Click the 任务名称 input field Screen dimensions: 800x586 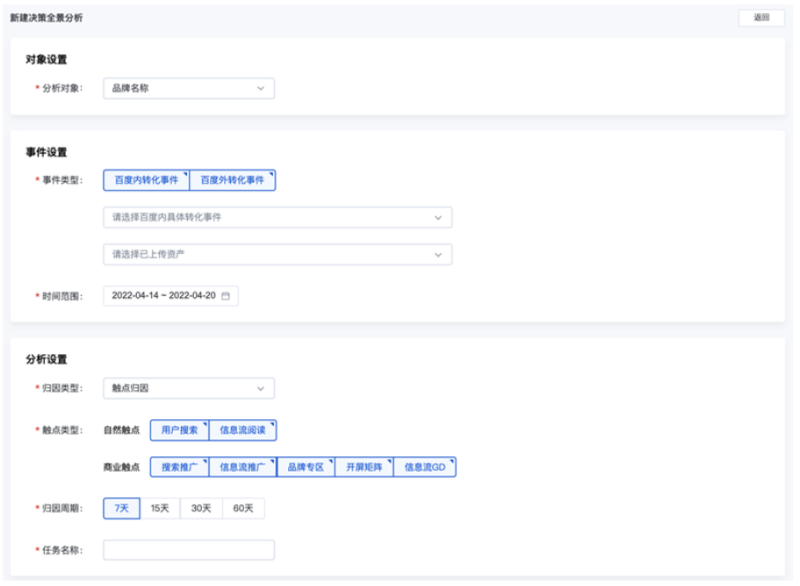click(188, 550)
